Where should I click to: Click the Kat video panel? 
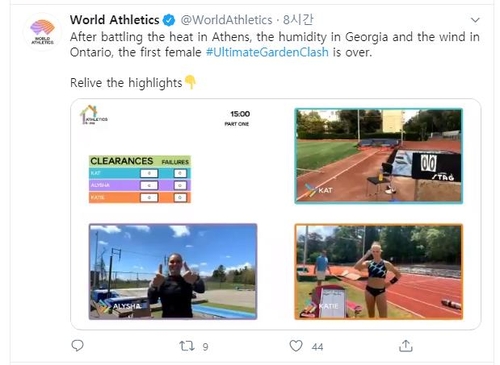[379, 156]
